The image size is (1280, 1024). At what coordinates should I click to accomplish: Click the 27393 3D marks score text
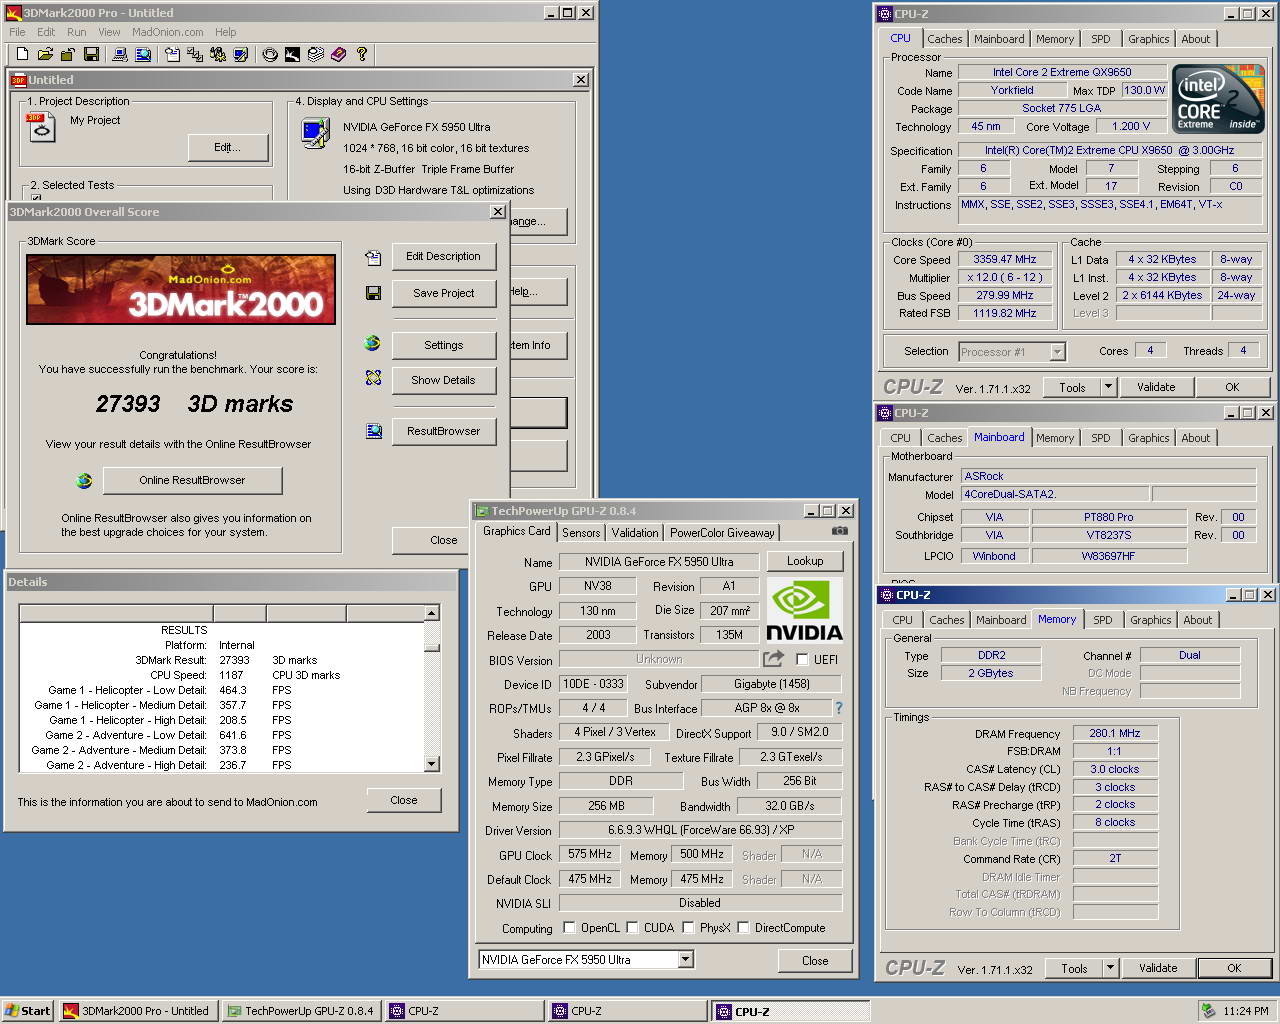[194, 404]
